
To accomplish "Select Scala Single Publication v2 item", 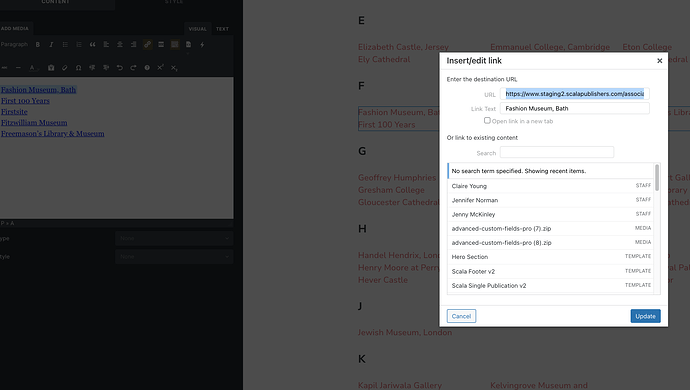I will 551,285.
